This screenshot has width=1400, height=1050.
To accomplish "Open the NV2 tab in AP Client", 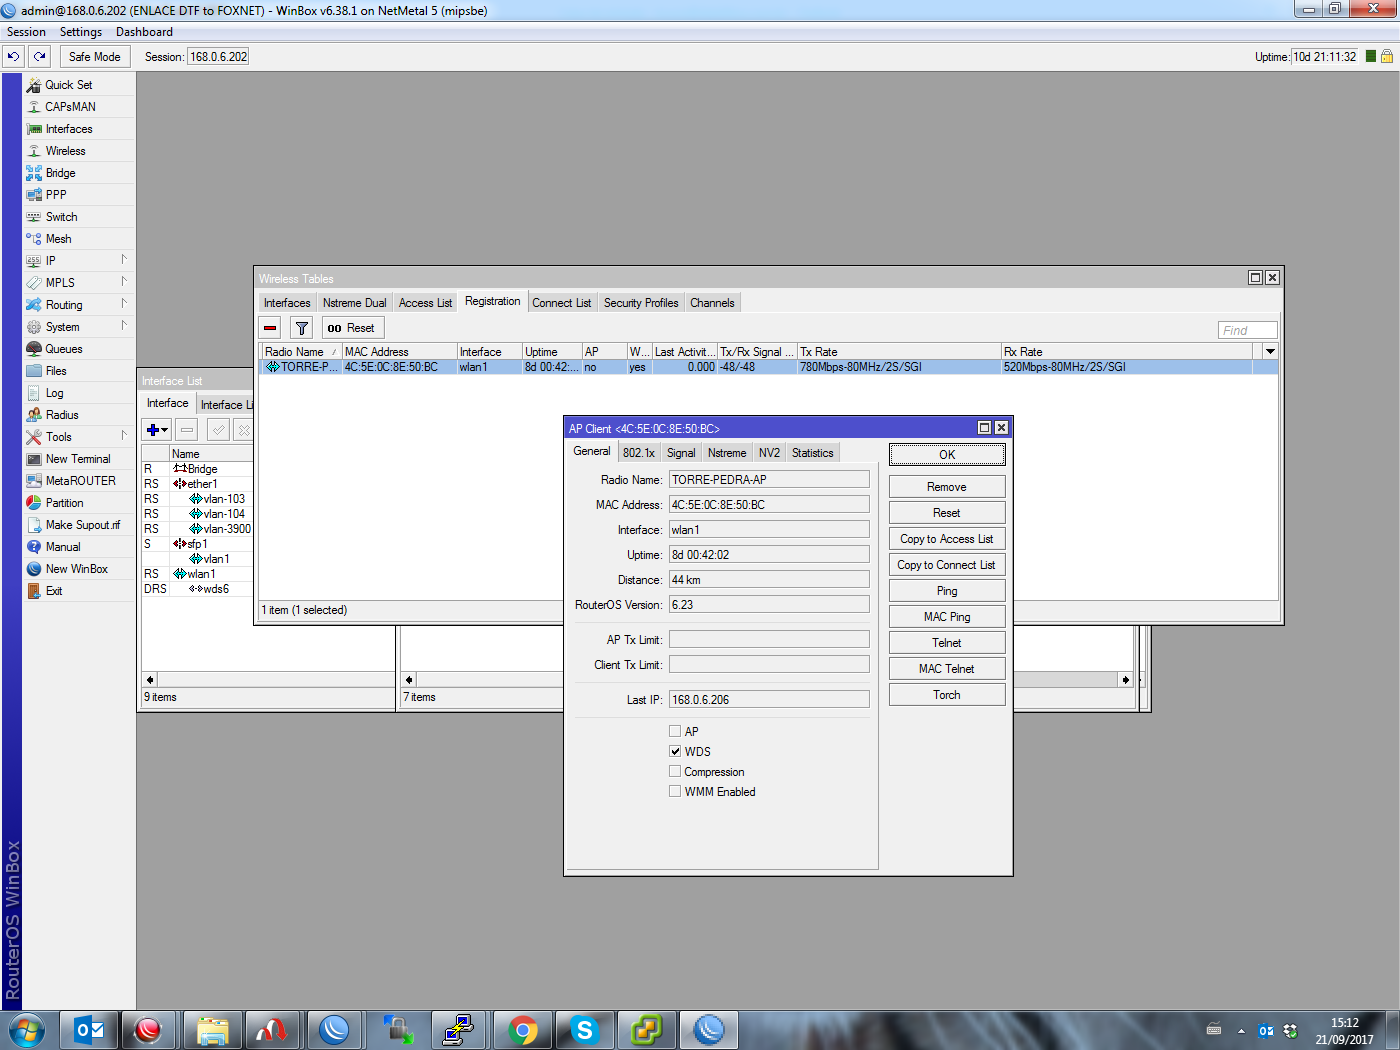I will pos(769,453).
